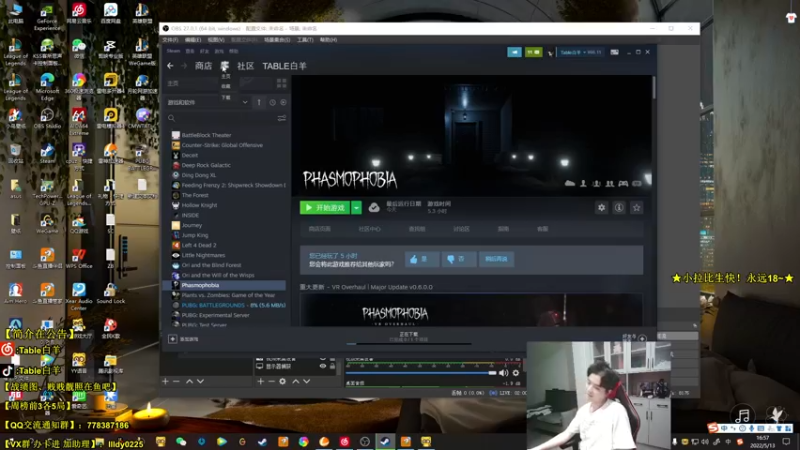800x450 pixels.
Task: Open the OBS 工具(T) menu
Action: tap(305, 40)
